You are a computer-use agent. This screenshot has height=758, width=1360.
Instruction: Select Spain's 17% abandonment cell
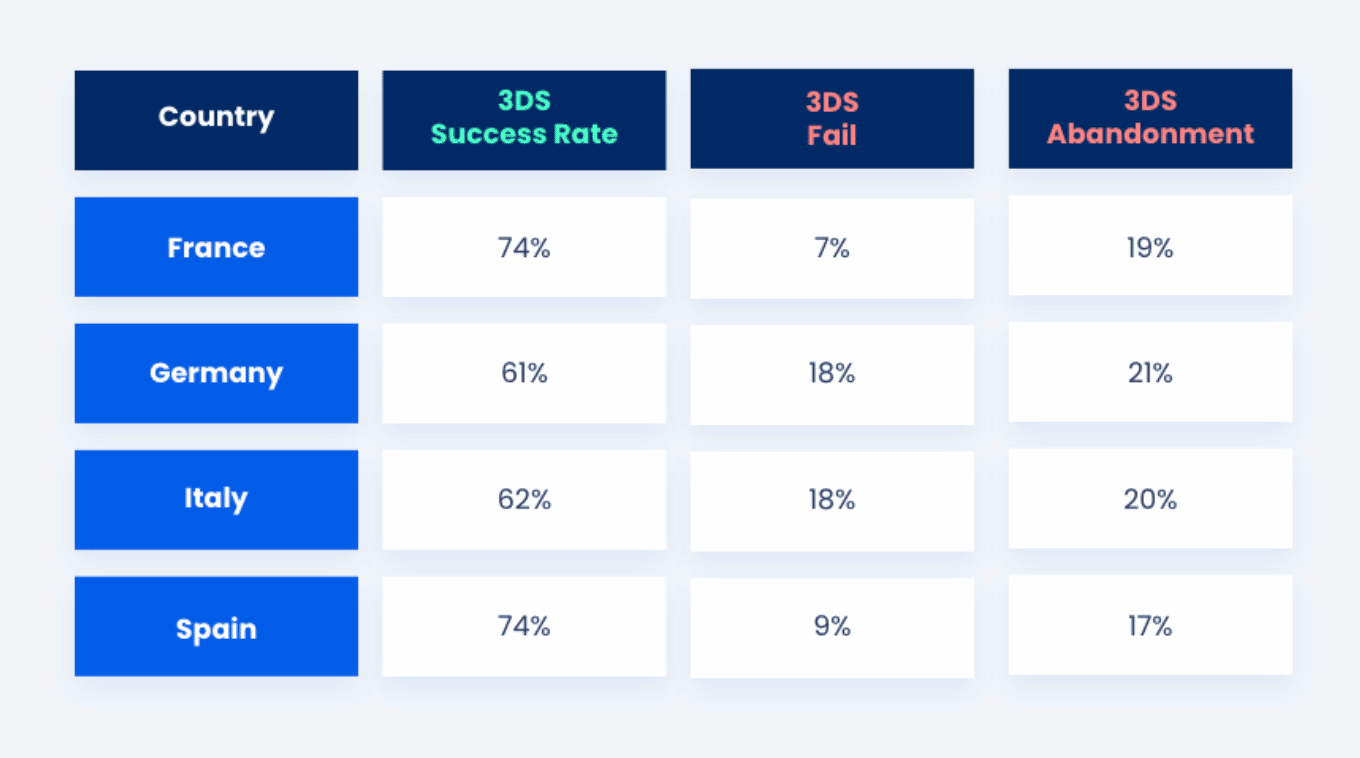(x=1150, y=627)
